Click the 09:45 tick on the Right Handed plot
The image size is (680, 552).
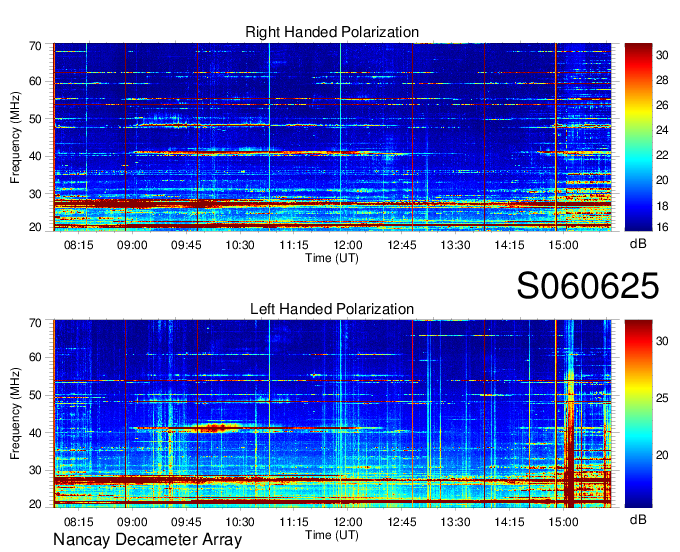(x=186, y=245)
